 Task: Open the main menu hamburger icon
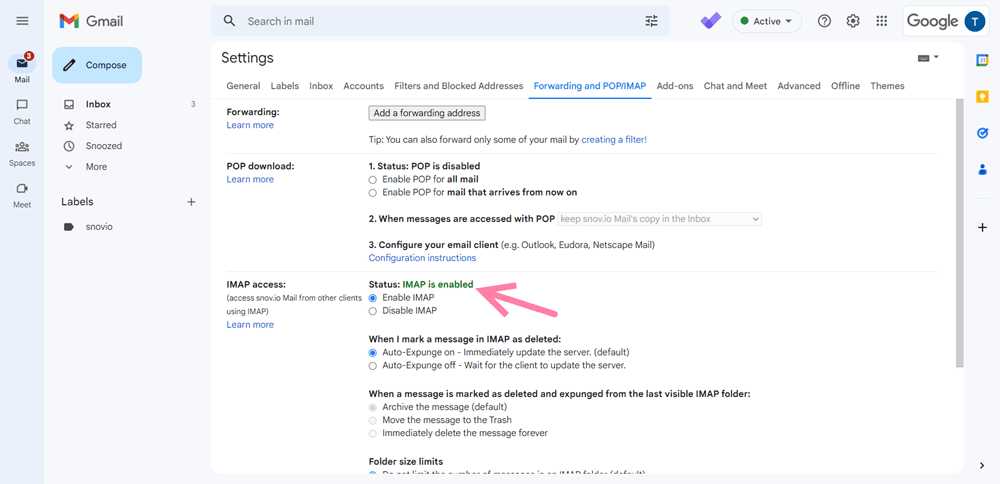point(22,21)
